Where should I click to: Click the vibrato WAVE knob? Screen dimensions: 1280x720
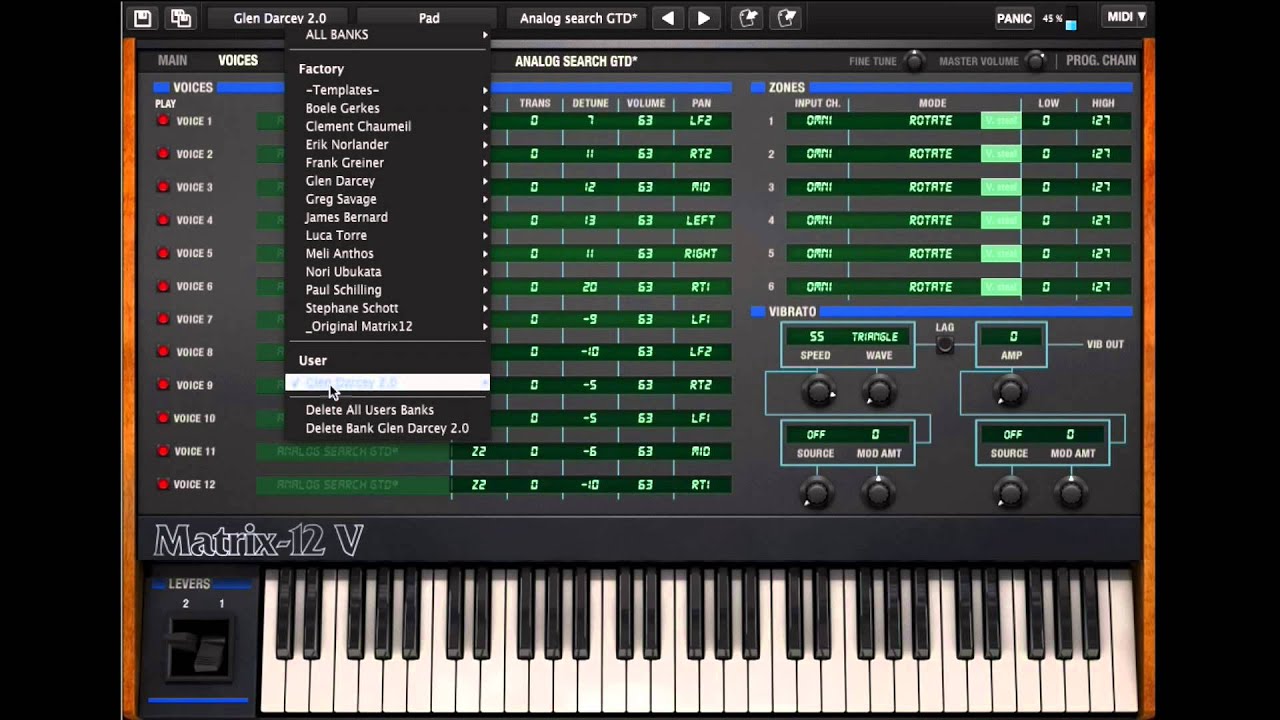(x=878, y=392)
